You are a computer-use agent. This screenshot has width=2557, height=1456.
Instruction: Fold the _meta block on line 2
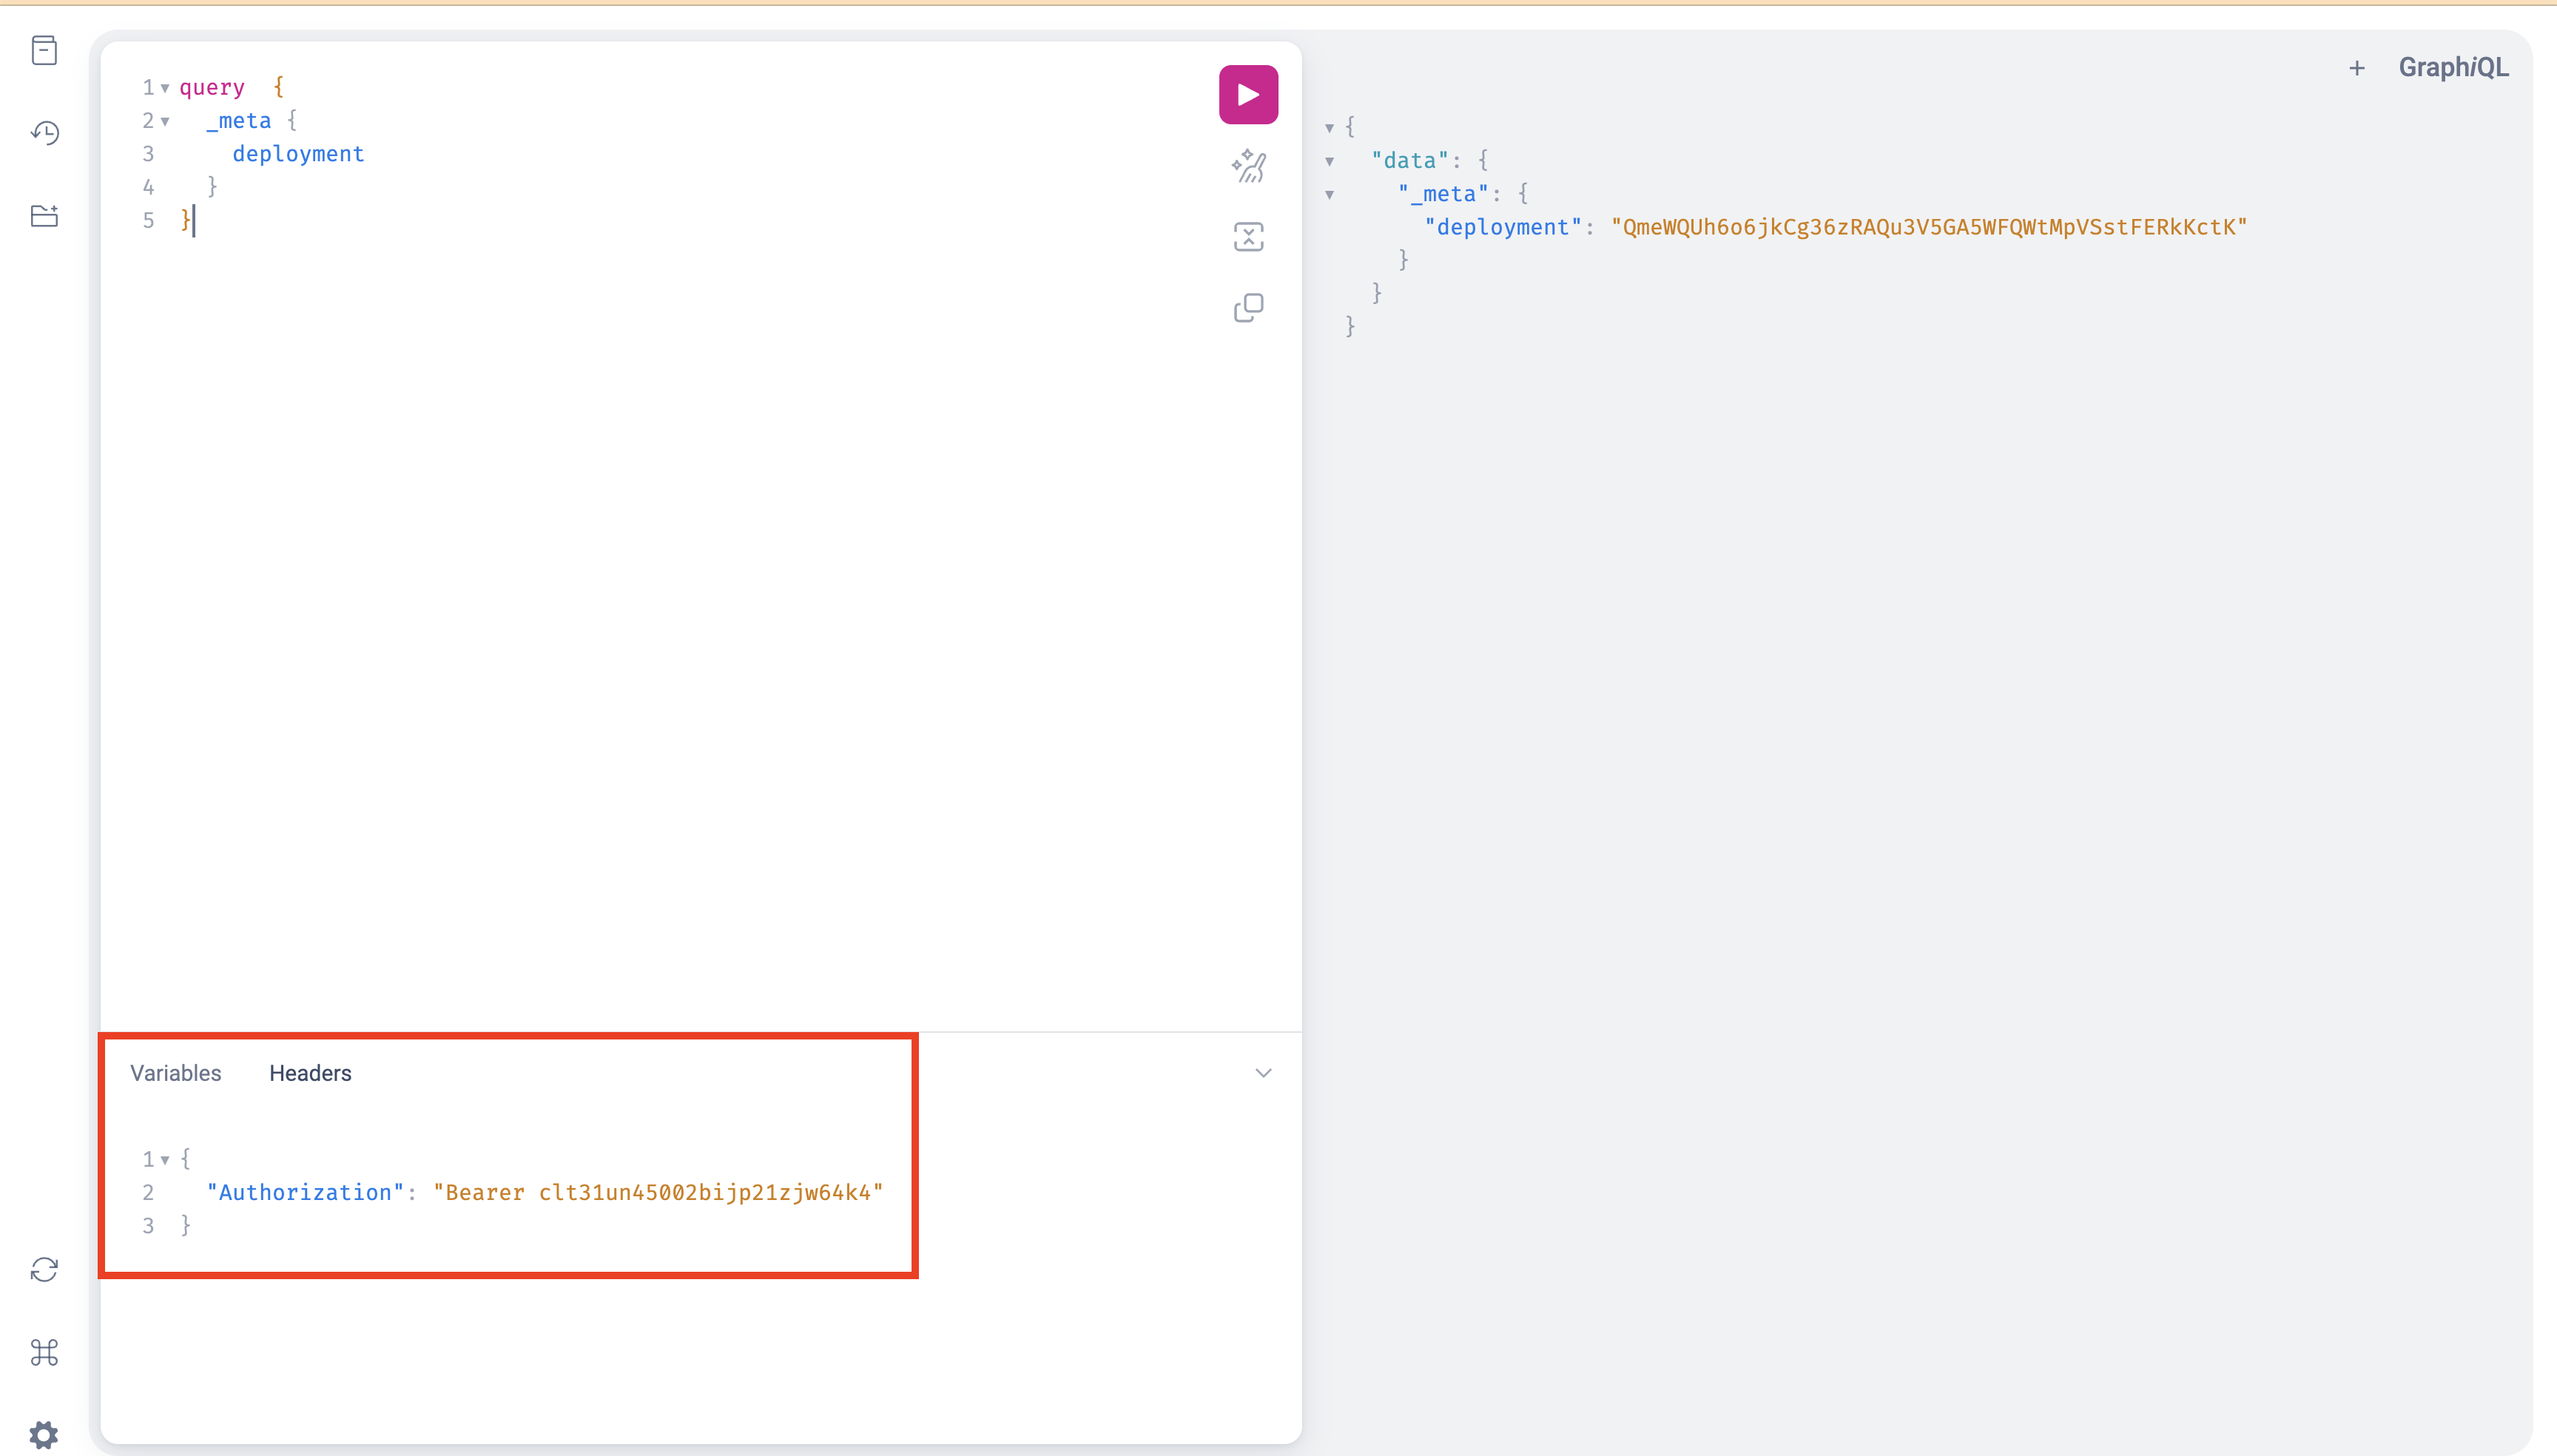tap(165, 121)
